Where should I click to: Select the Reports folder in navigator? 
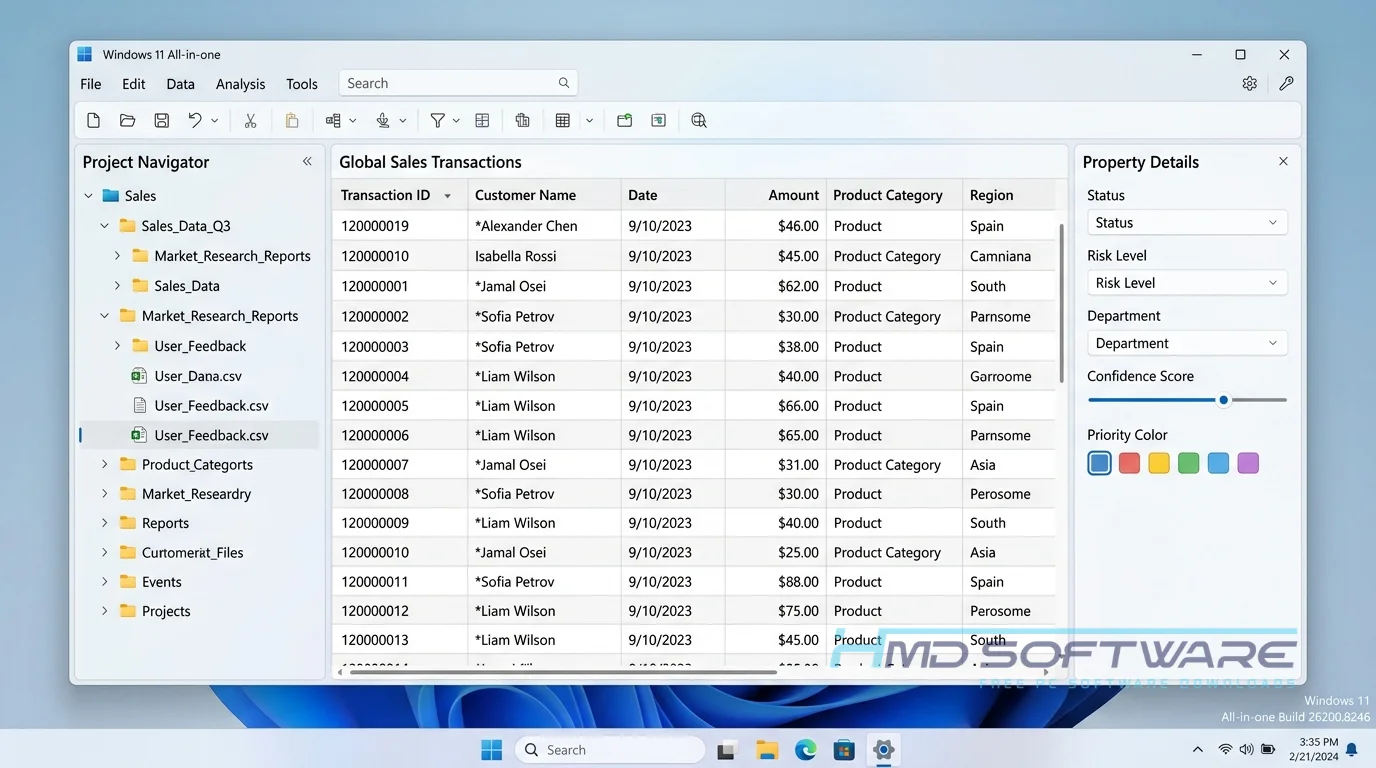pyautogui.click(x=165, y=523)
